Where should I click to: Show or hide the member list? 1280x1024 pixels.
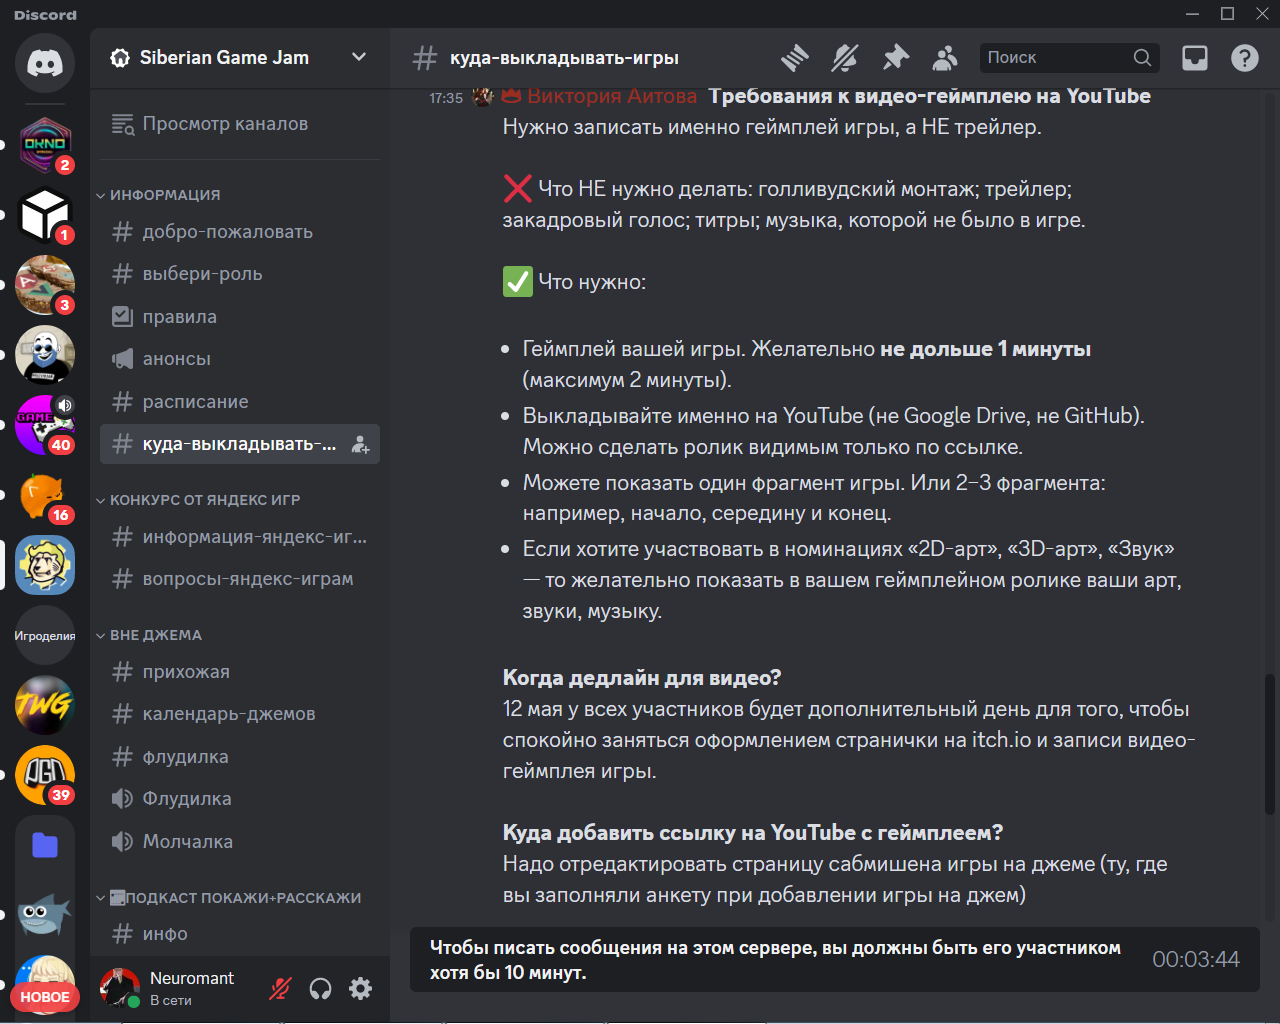[945, 58]
